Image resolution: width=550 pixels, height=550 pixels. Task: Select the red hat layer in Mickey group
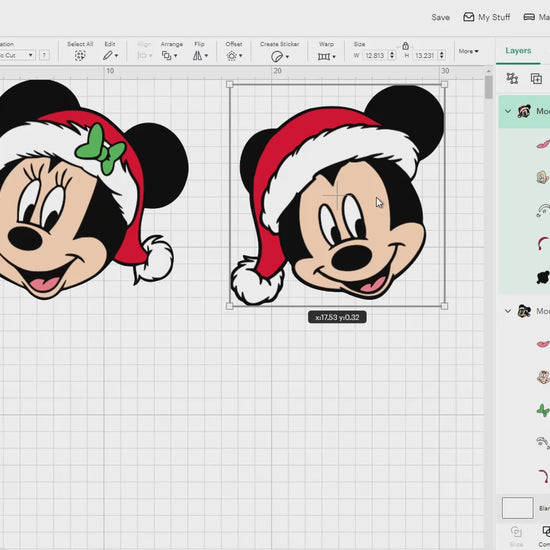click(x=543, y=243)
